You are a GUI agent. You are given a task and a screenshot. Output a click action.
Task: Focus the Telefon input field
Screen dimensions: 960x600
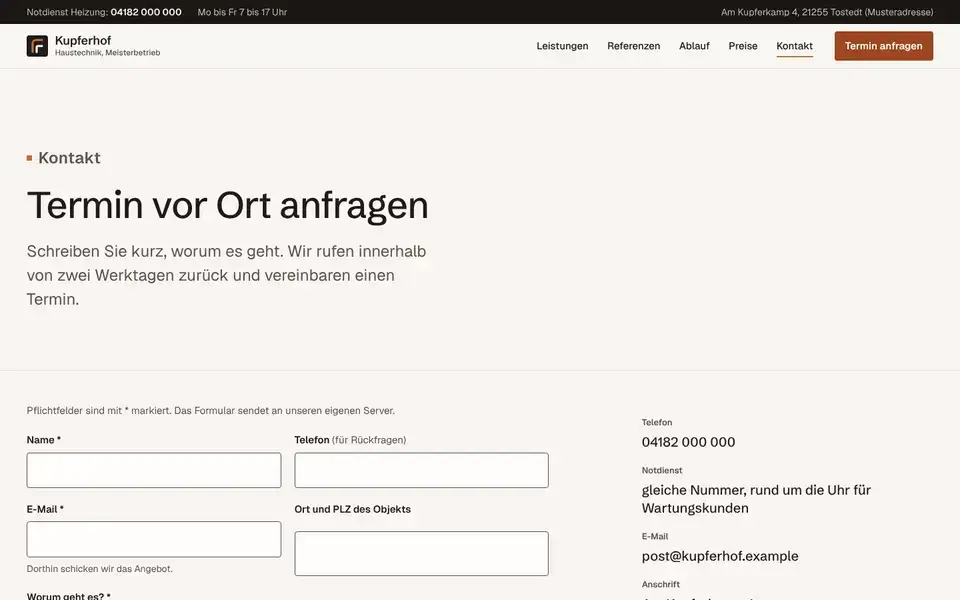[421, 470]
